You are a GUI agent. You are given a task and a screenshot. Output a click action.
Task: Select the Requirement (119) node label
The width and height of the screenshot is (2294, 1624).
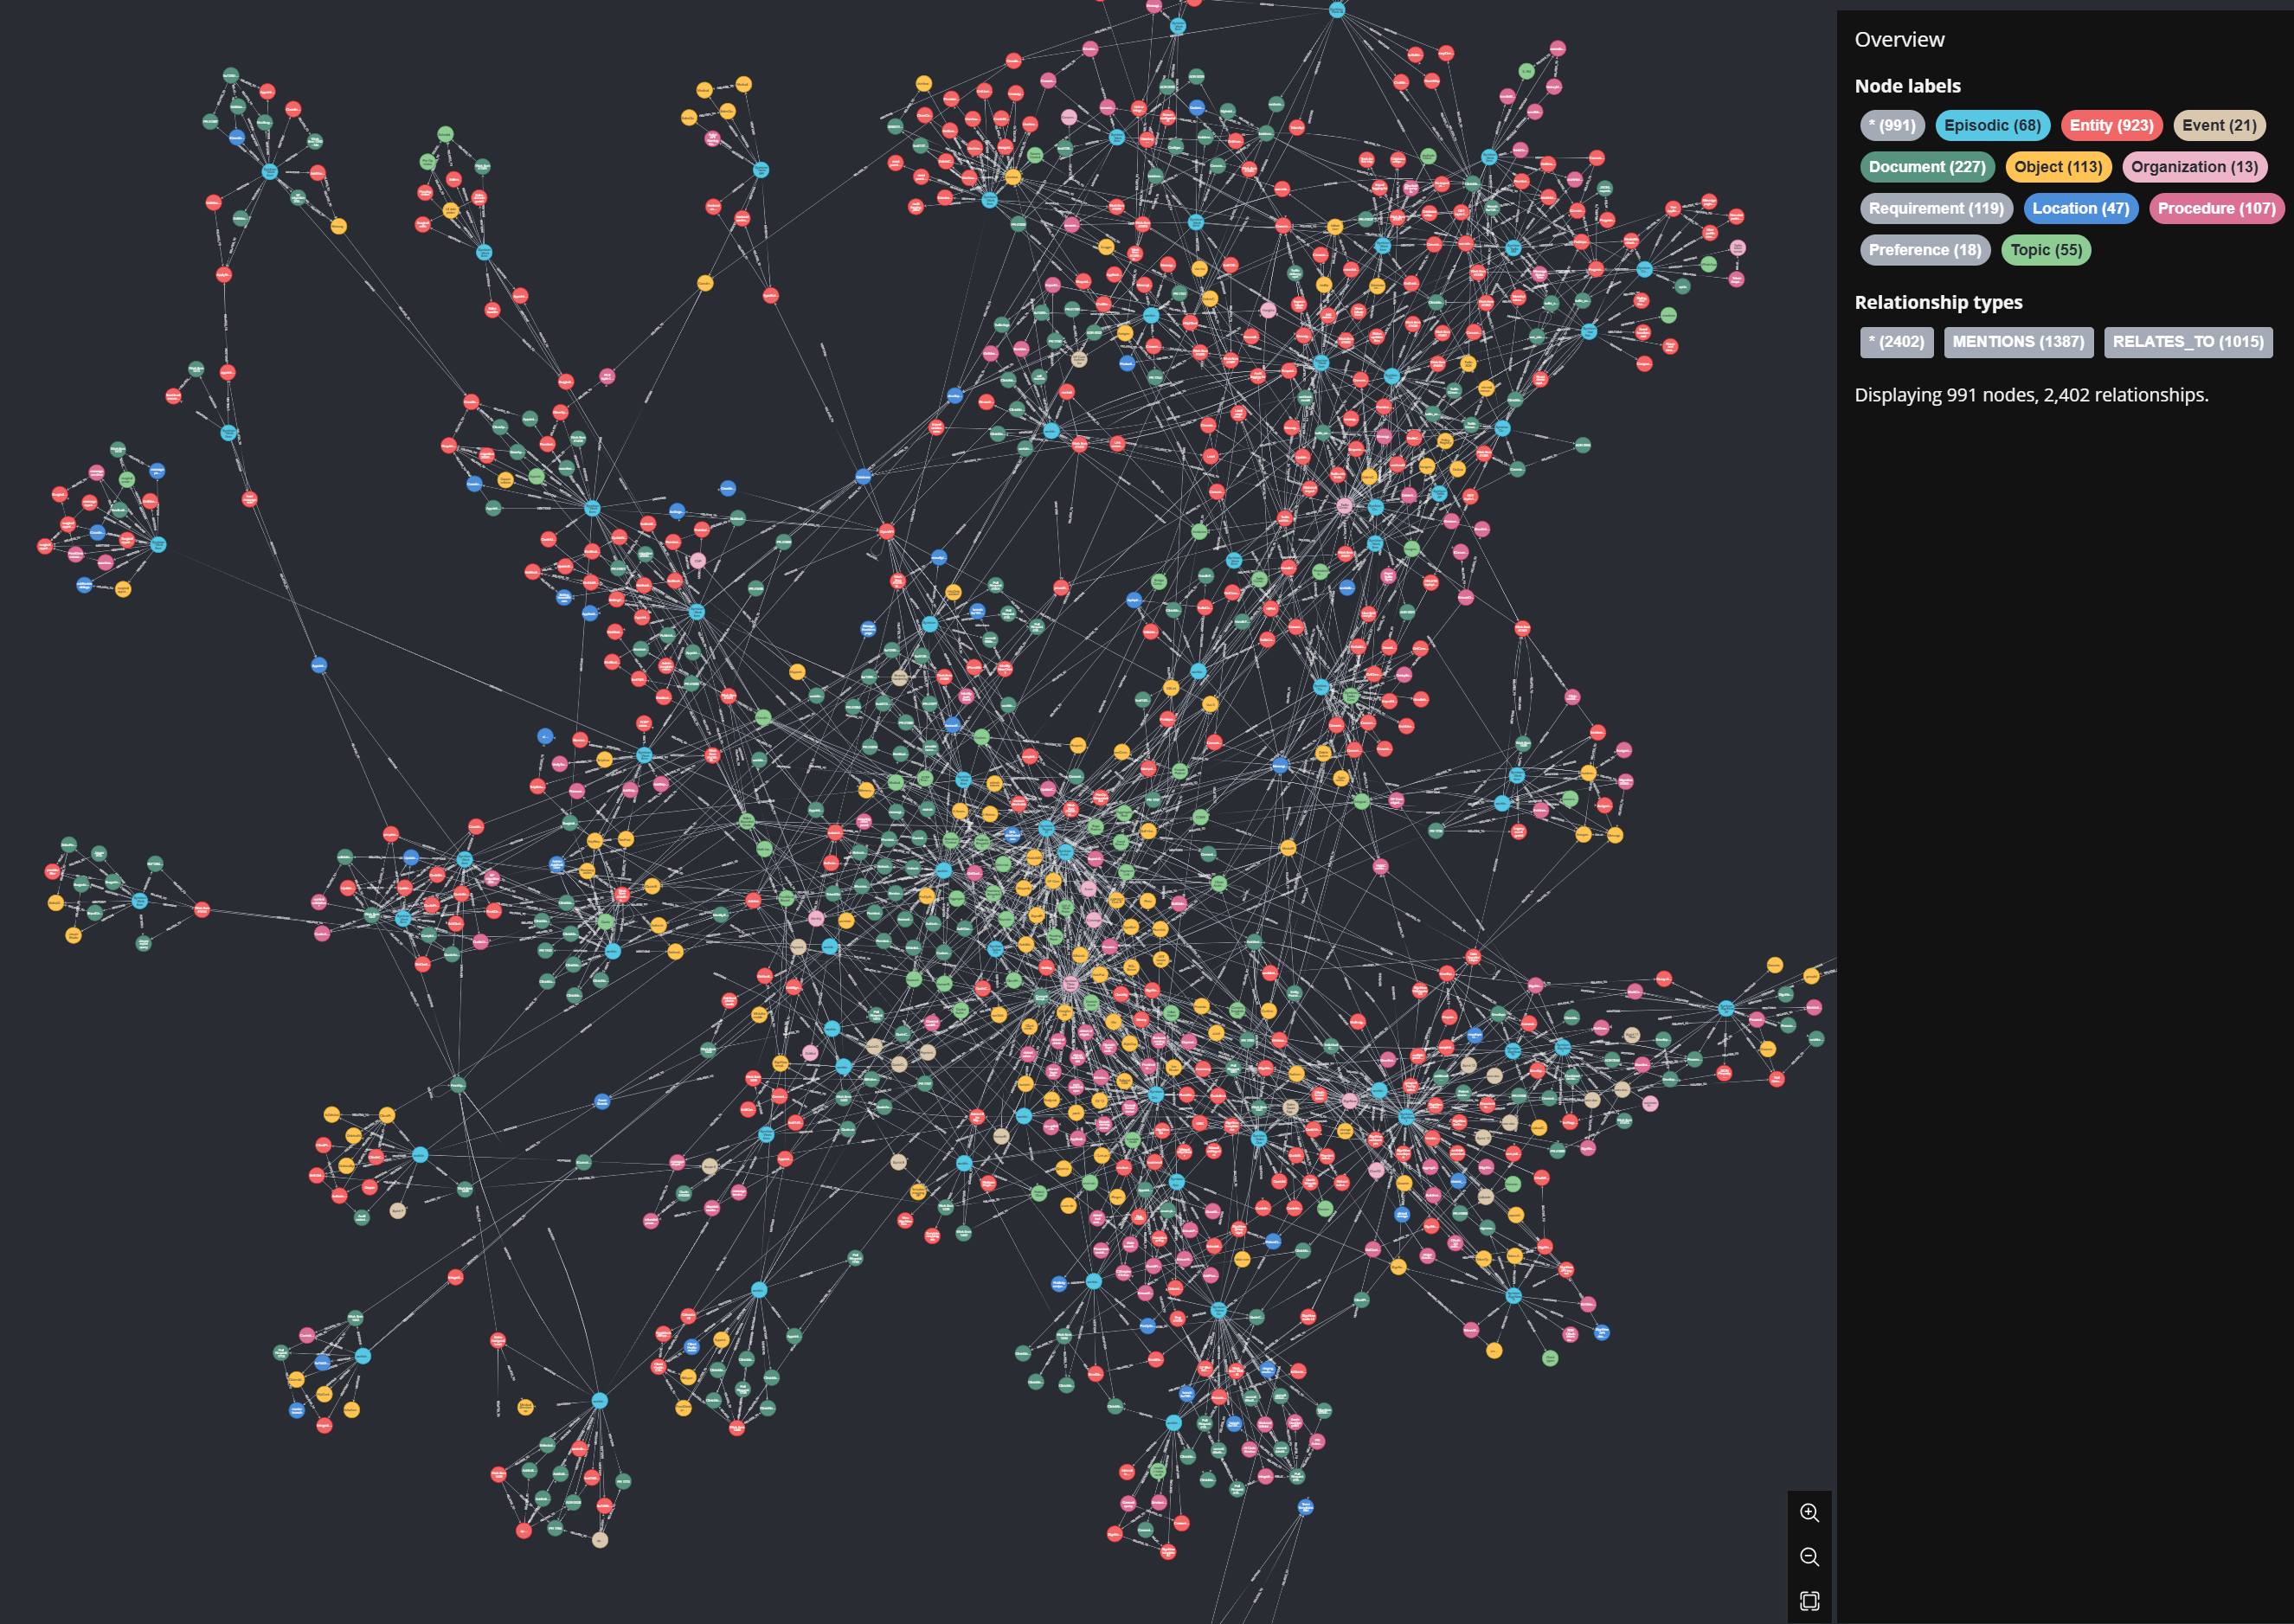coord(1935,208)
